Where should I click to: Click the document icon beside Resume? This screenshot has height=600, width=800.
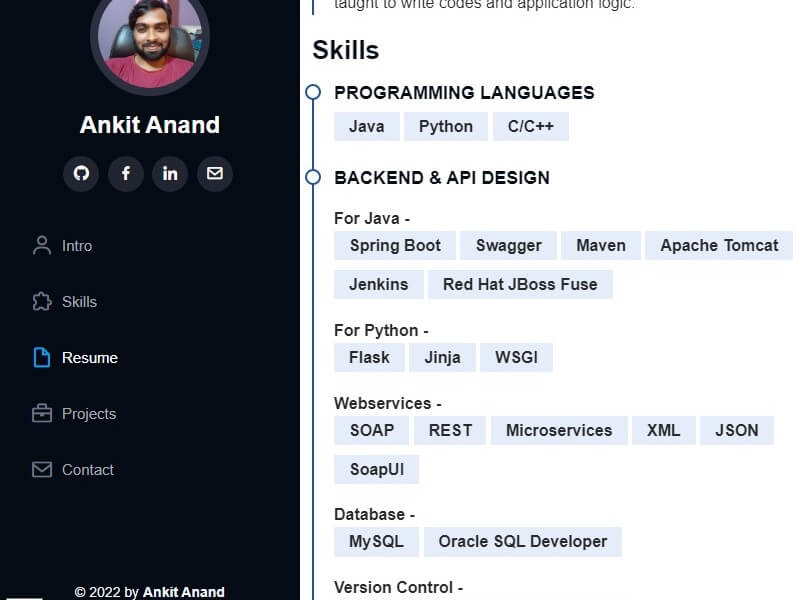coord(42,358)
